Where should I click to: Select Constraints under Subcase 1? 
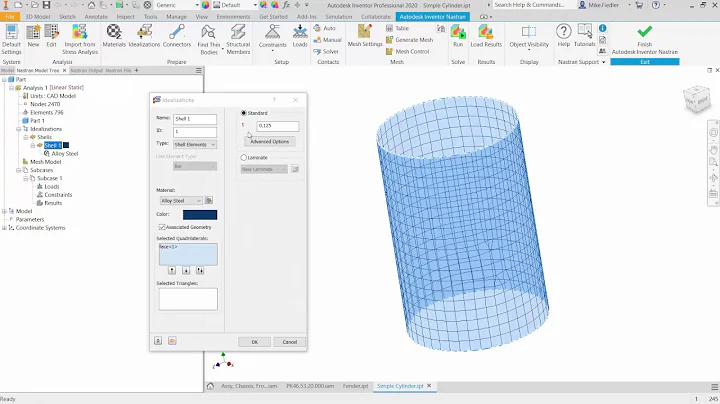tap(58, 195)
